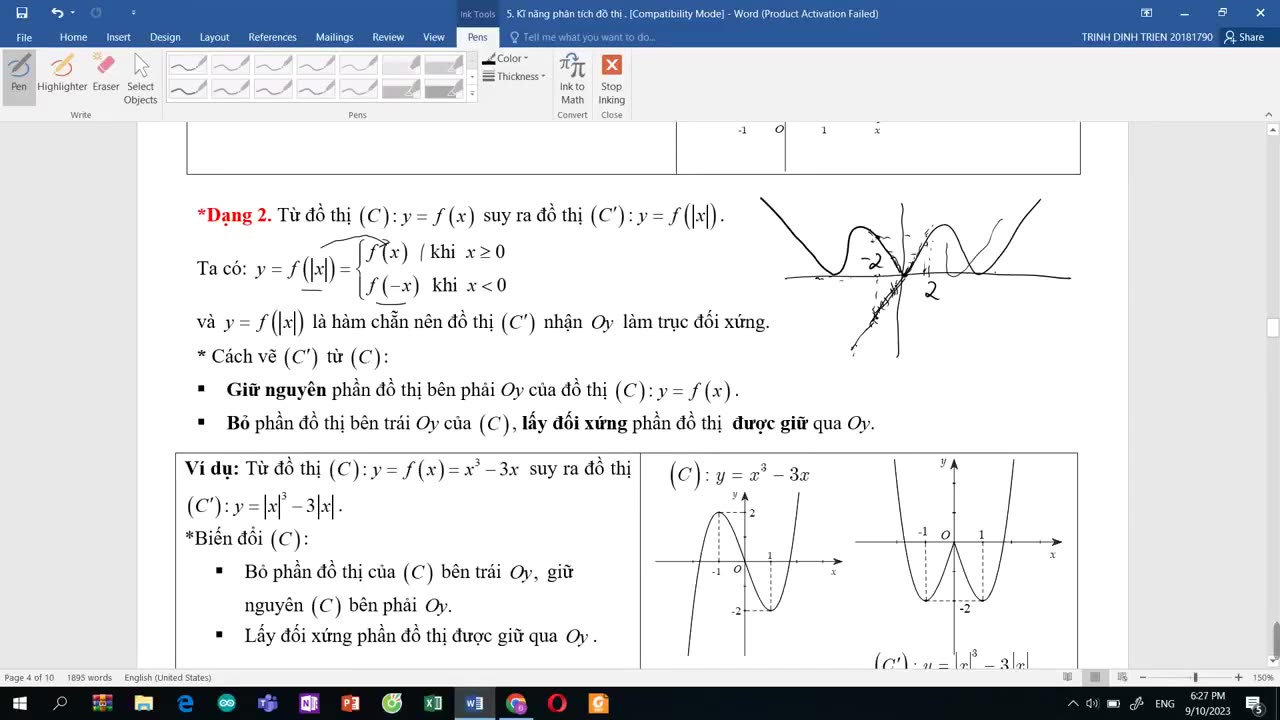Viewport: 1280px width, 720px height.
Task: Redo action in Quick Access toolbar
Action: 96,13
